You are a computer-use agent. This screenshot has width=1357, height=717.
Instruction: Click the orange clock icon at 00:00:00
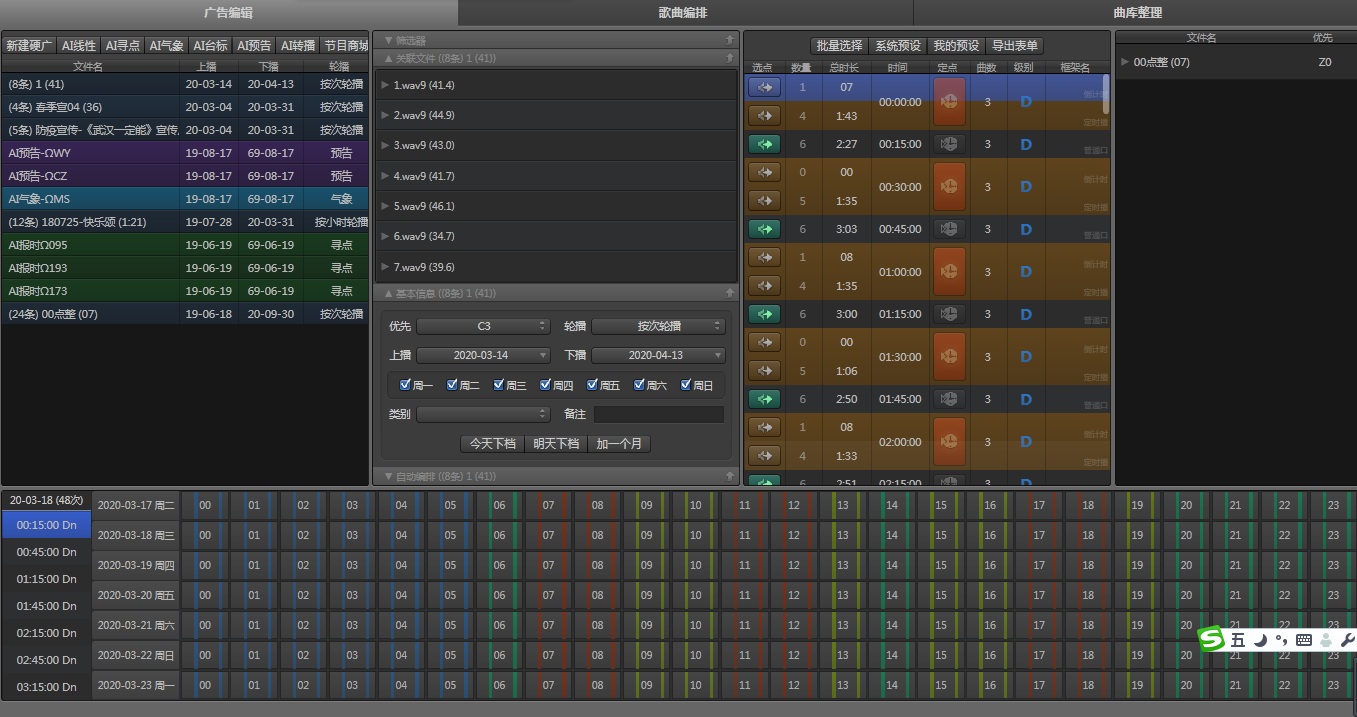tap(949, 102)
